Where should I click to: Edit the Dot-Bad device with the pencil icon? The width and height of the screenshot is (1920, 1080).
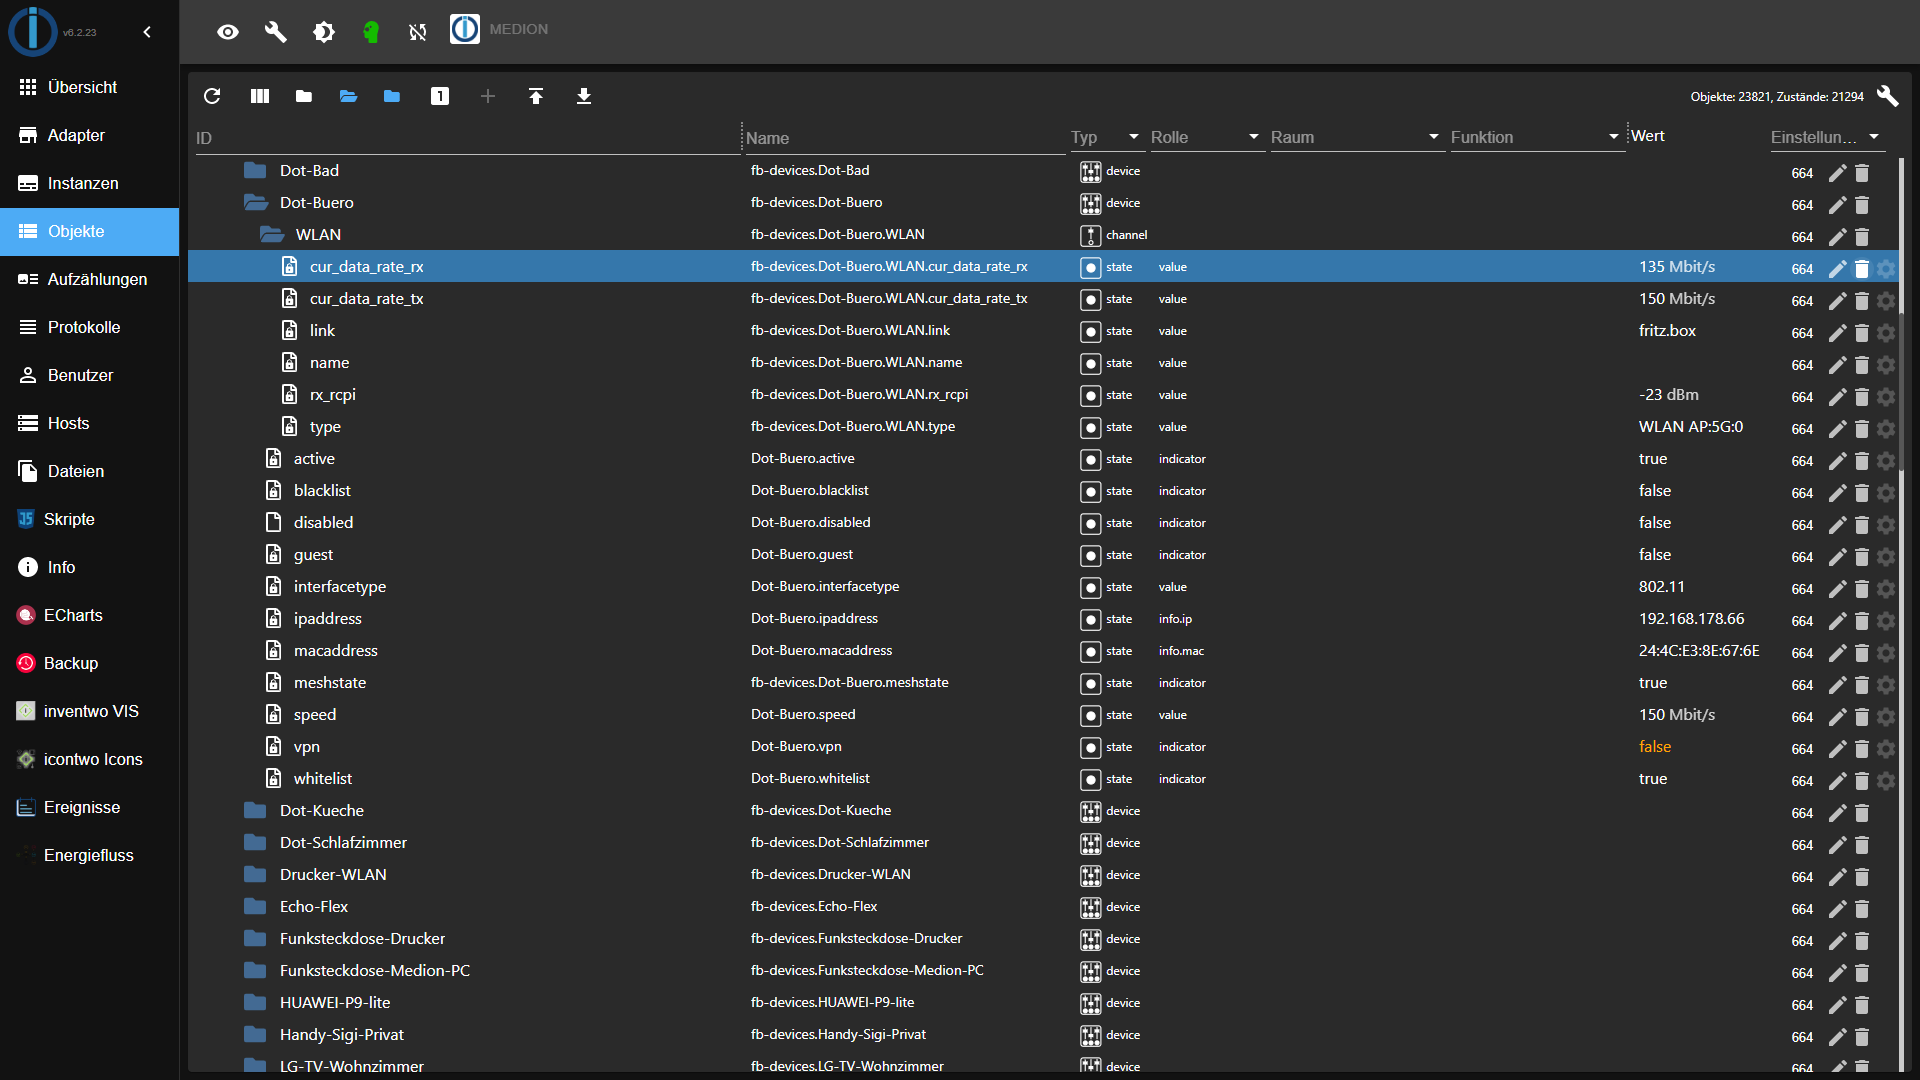[x=1838, y=172]
